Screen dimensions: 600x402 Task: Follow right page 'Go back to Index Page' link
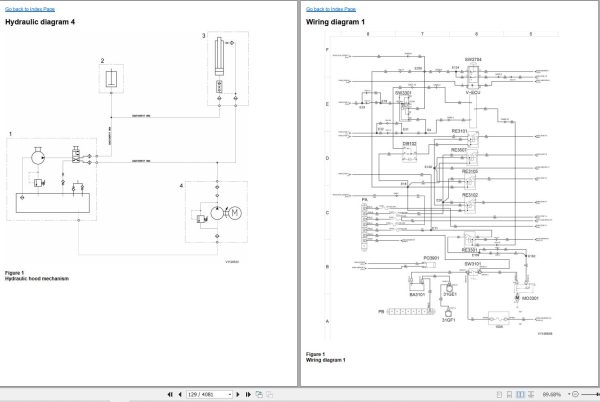point(331,9)
